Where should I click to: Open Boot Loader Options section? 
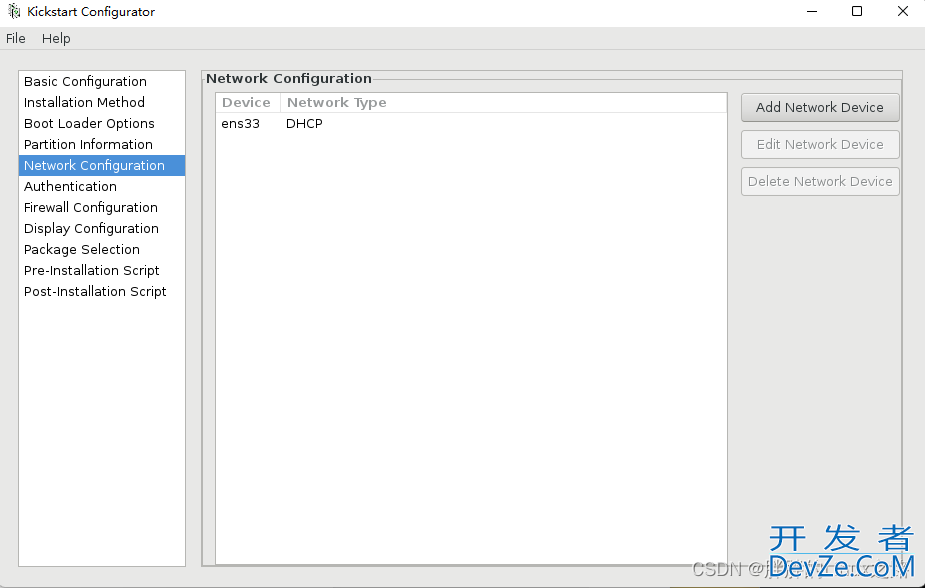[102, 123]
